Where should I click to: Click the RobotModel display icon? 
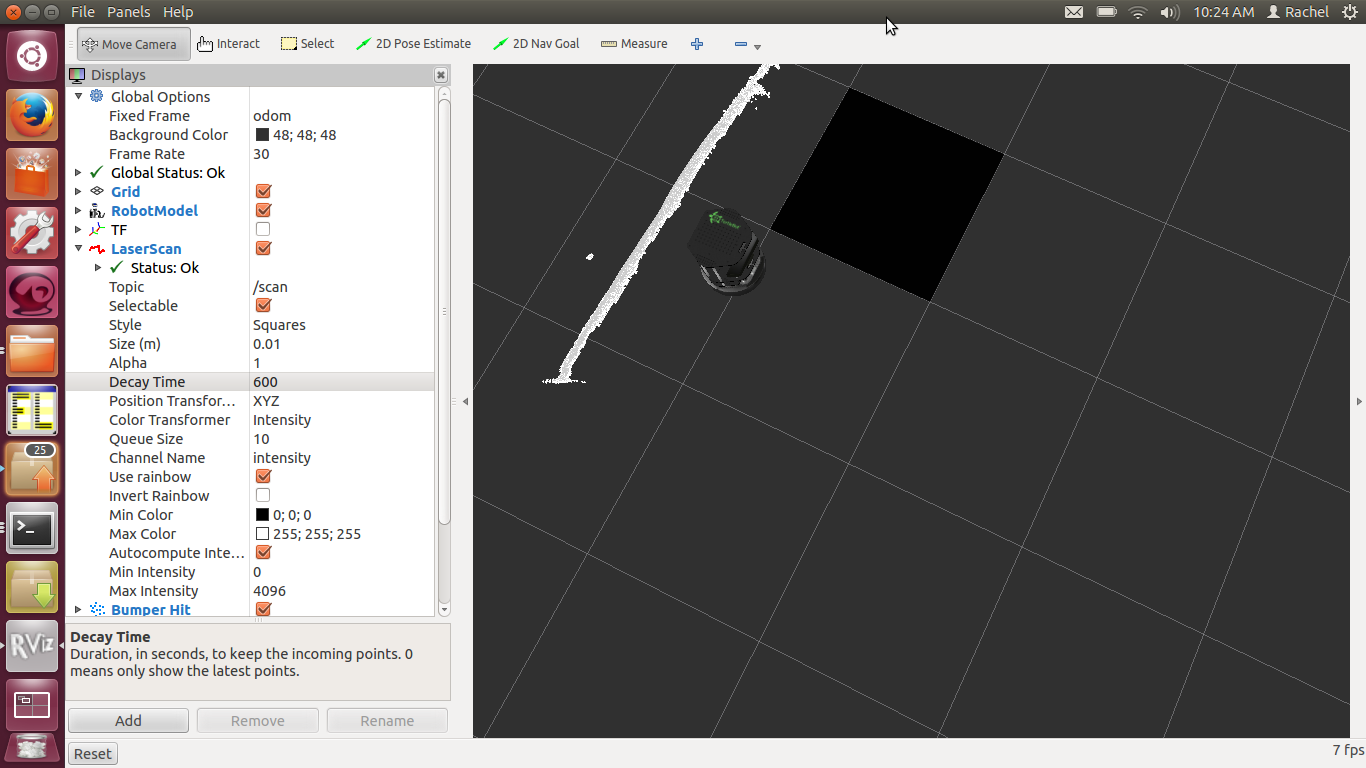(x=96, y=211)
